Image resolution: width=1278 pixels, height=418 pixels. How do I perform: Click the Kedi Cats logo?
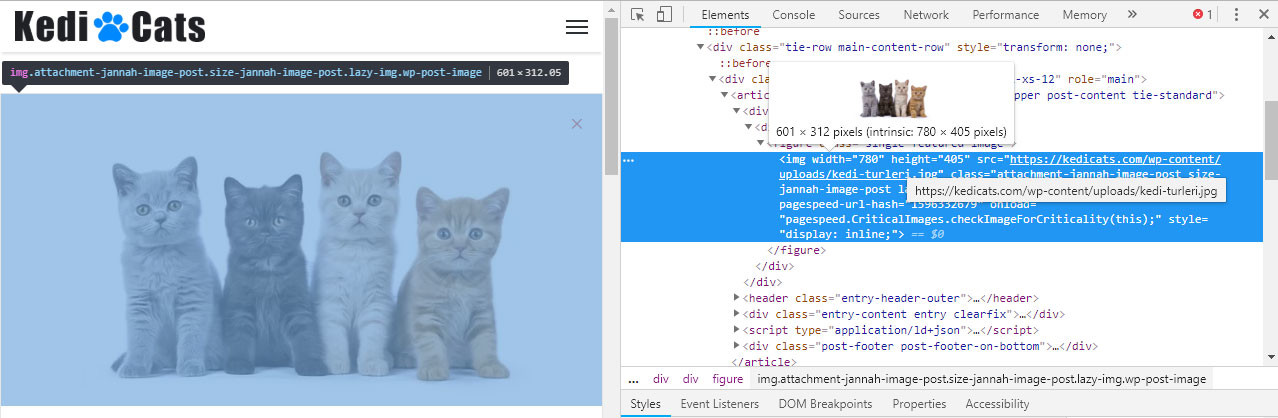110,27
